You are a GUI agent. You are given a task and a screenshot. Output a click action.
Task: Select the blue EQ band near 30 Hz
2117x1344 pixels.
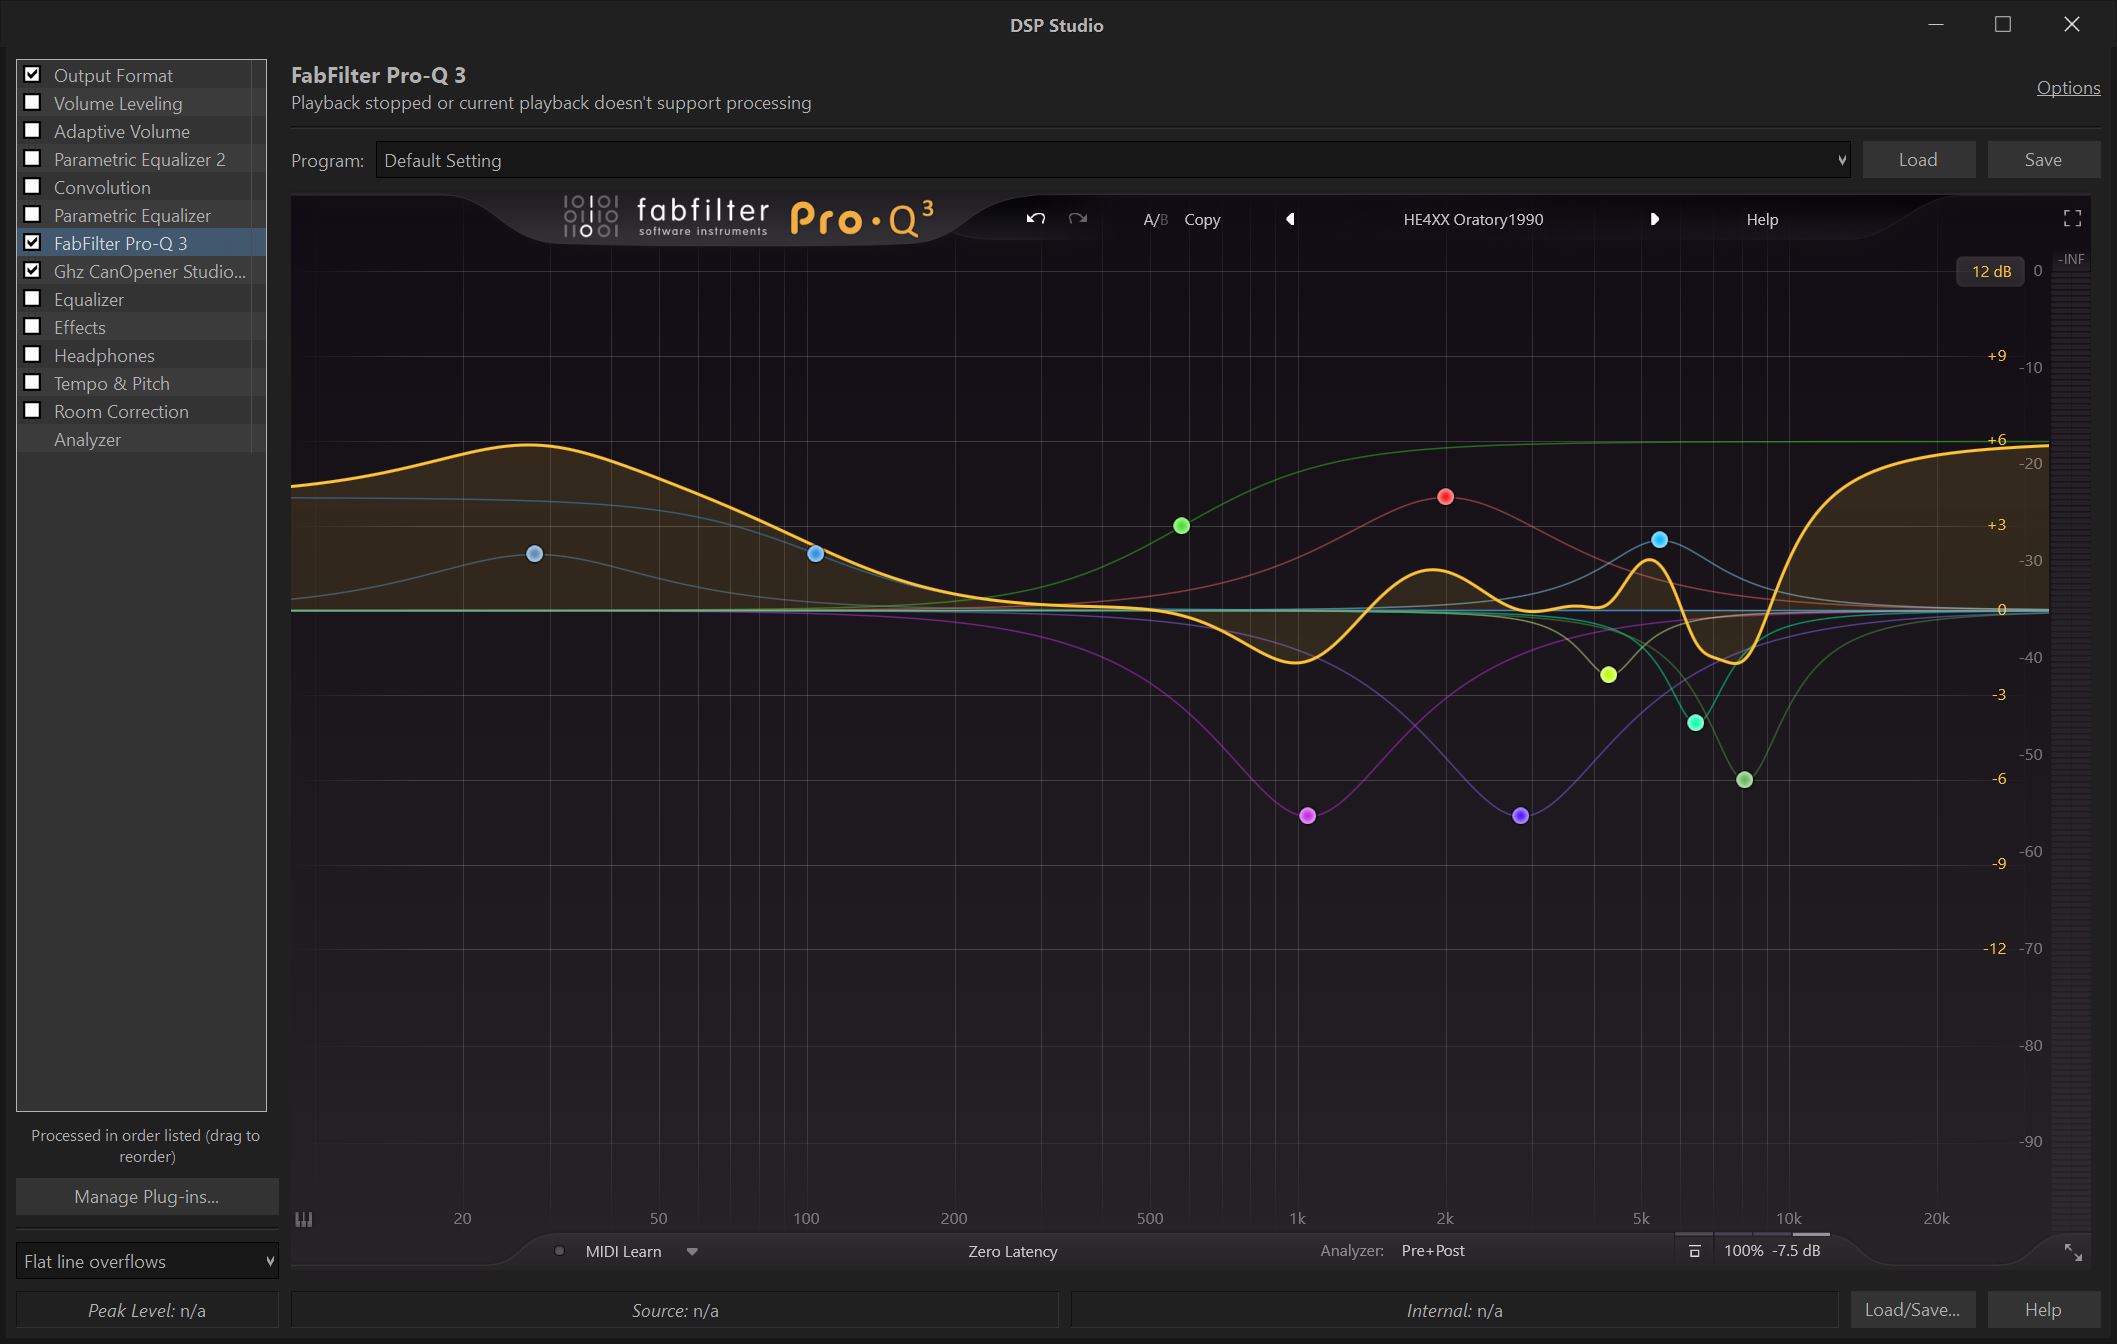pyautogui.click(x=534, y=553)
